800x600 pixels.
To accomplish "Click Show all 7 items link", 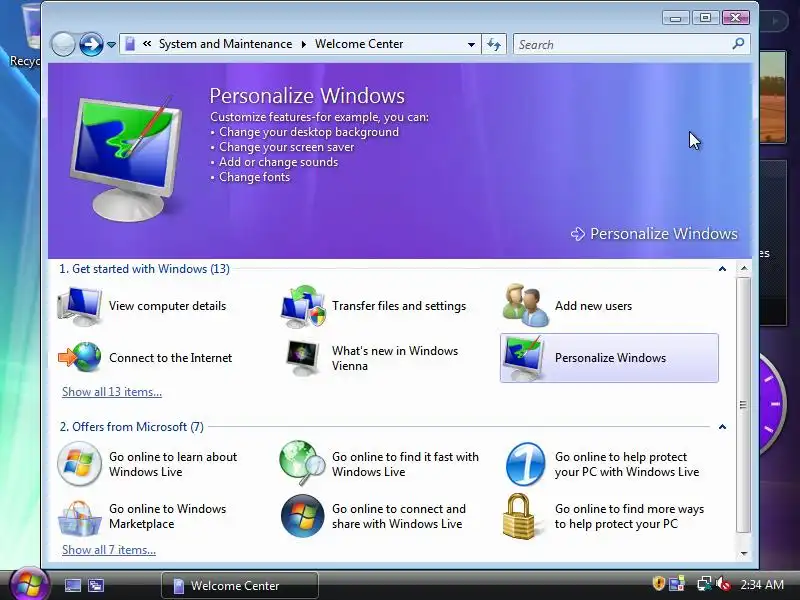I will [x=109, y=550].
